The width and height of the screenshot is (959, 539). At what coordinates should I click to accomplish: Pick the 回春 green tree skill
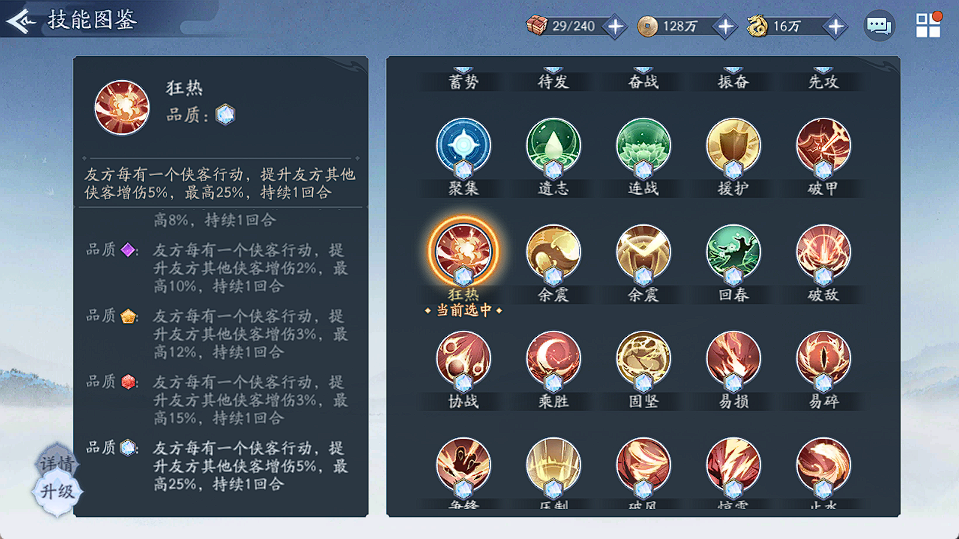click(x=733, y=253)
